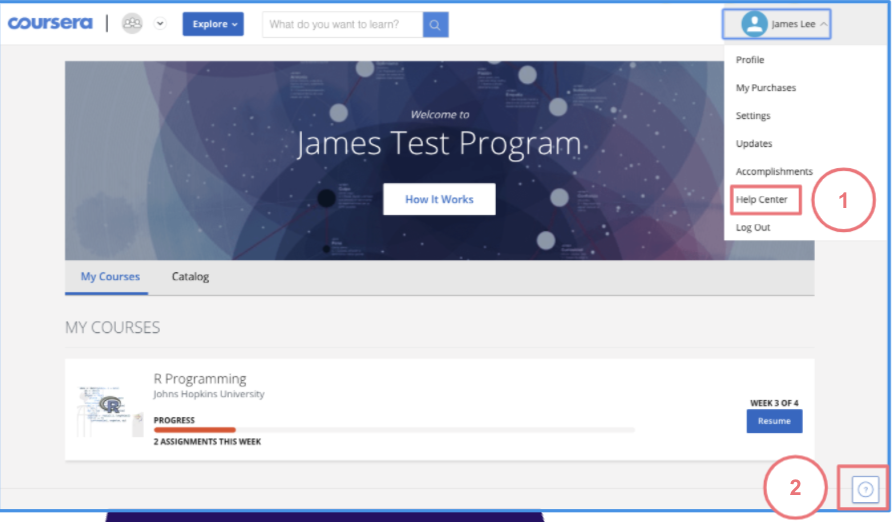The width and height of the screenshot is (896, 522).
Task: Focus the 'What do you want to learn?' search field
Action: pos(342,25)
